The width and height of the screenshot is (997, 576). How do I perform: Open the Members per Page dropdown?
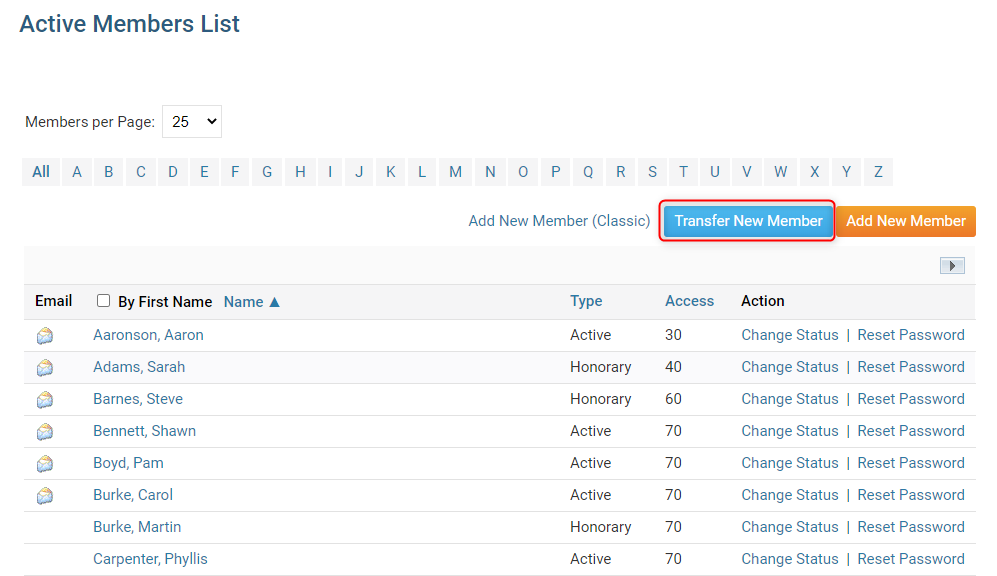(192, 122)
